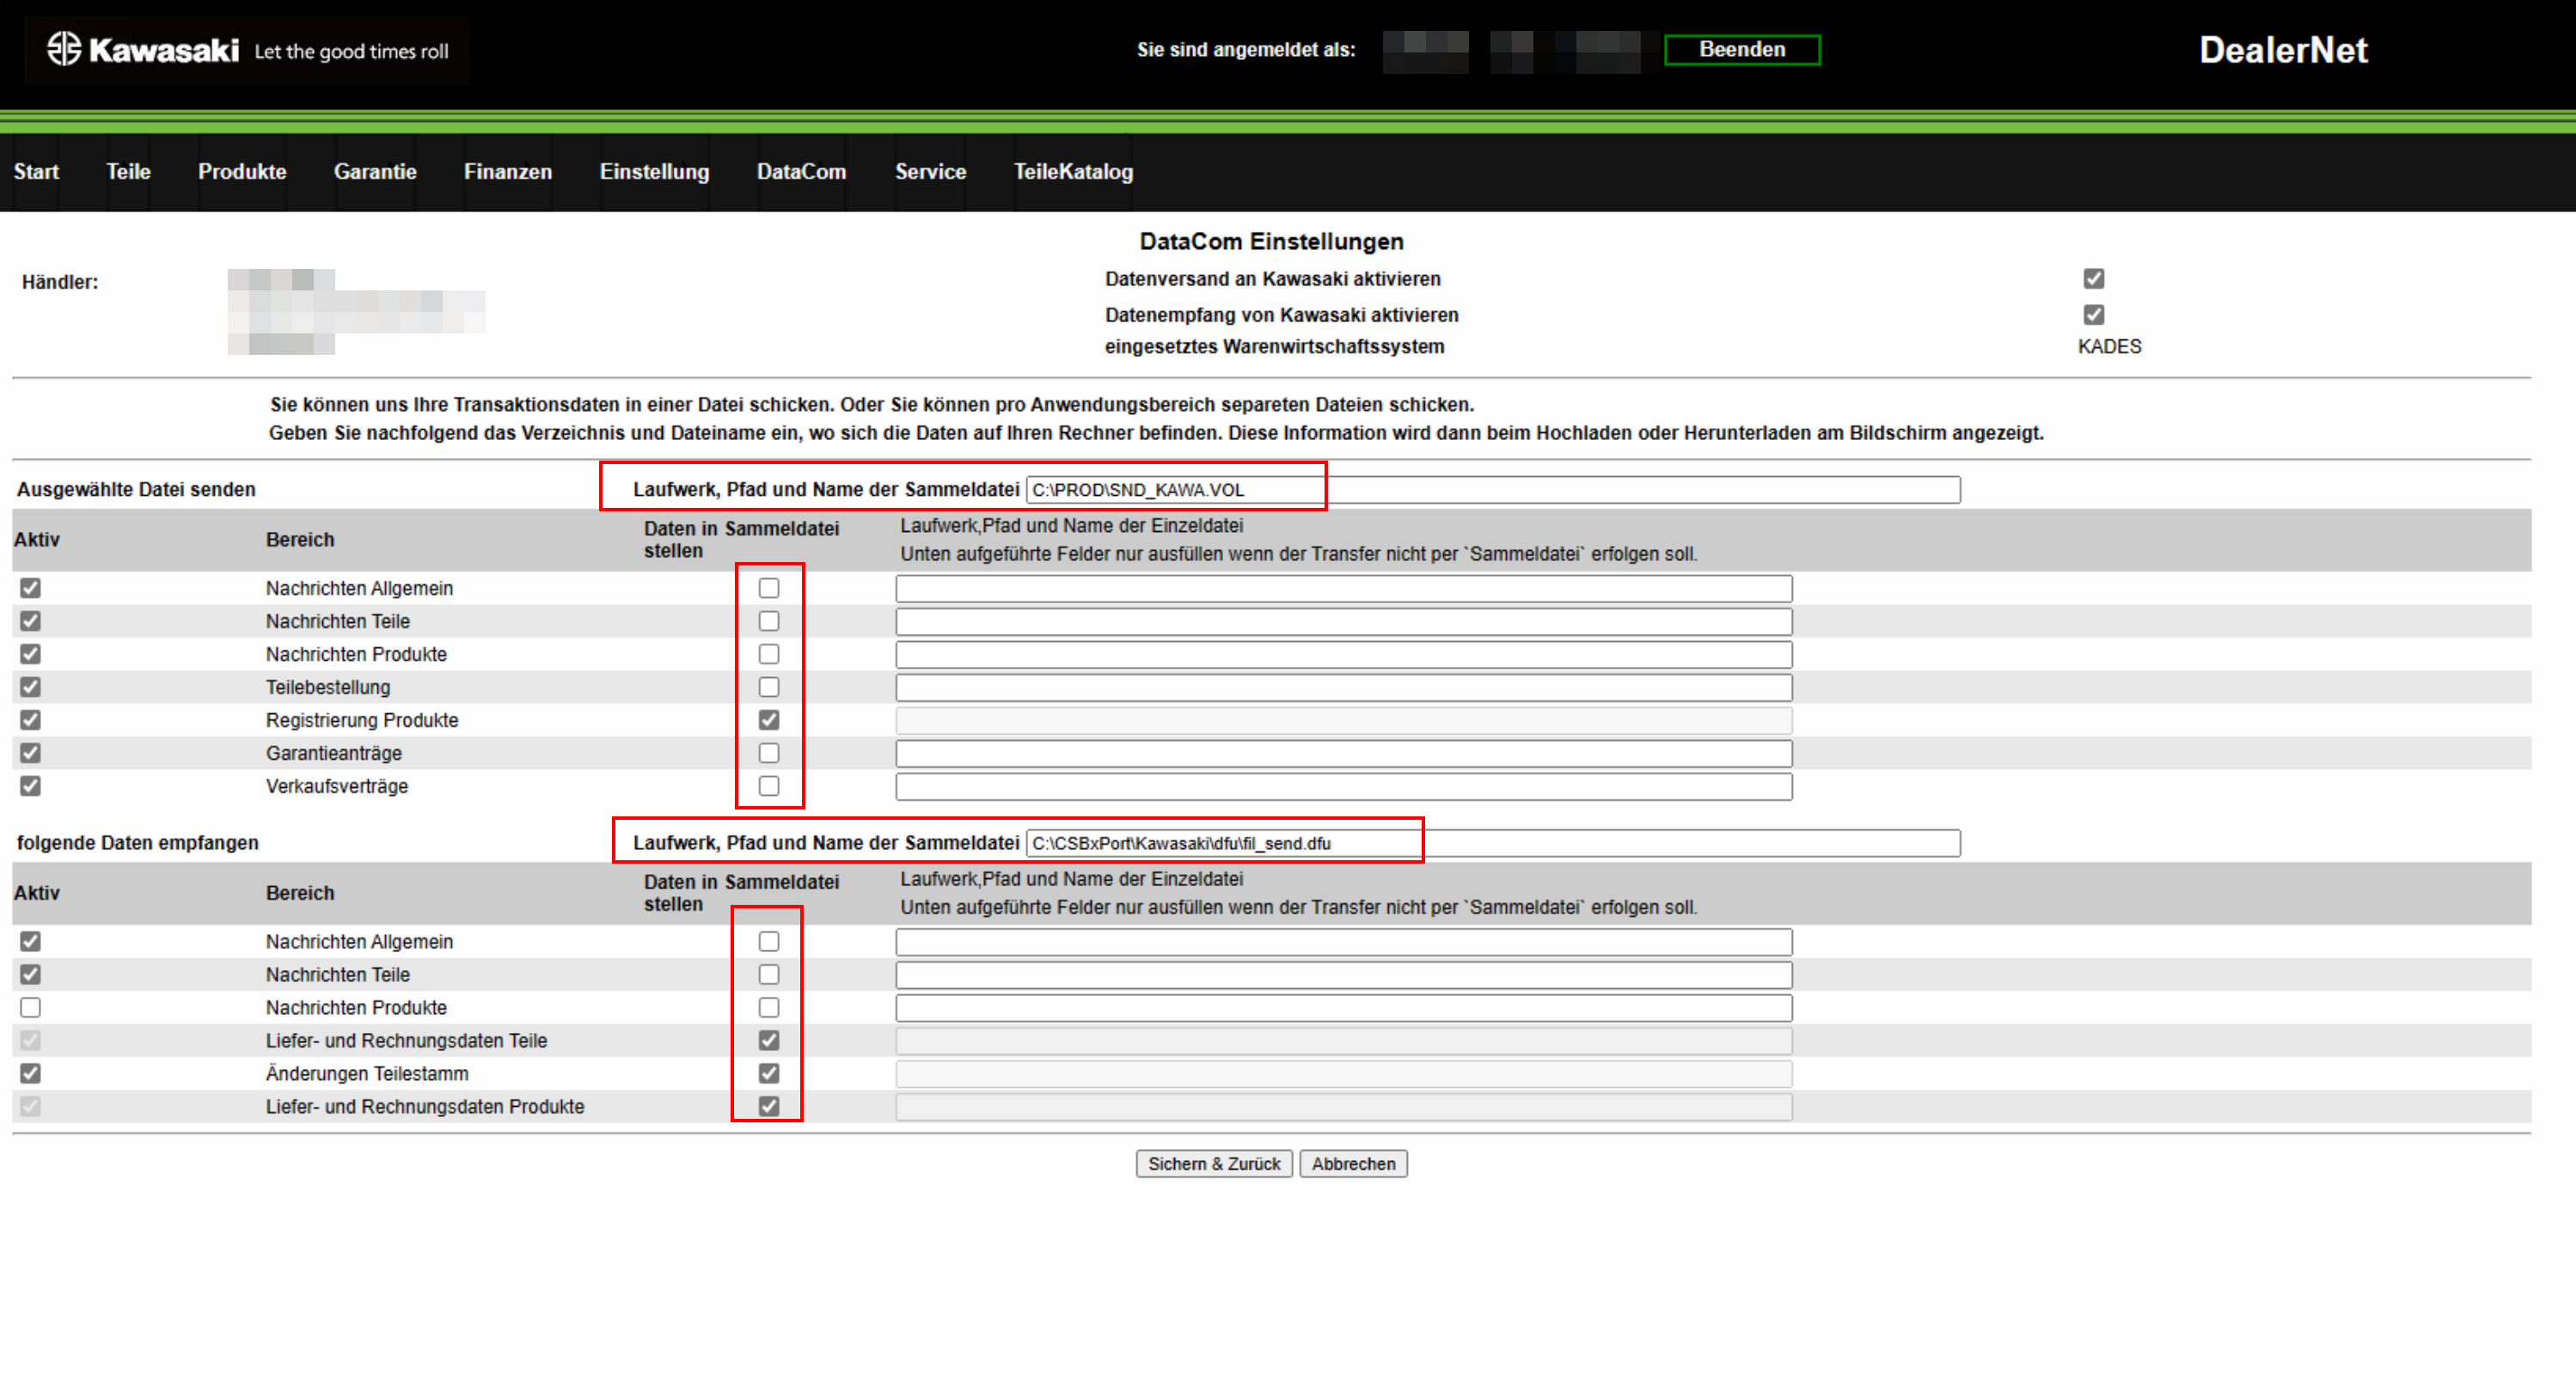Click Einzeldatei field for receive Nachrichten Produkte
Viewport: 2576px width, 1399px height.
(1344, 1008)
